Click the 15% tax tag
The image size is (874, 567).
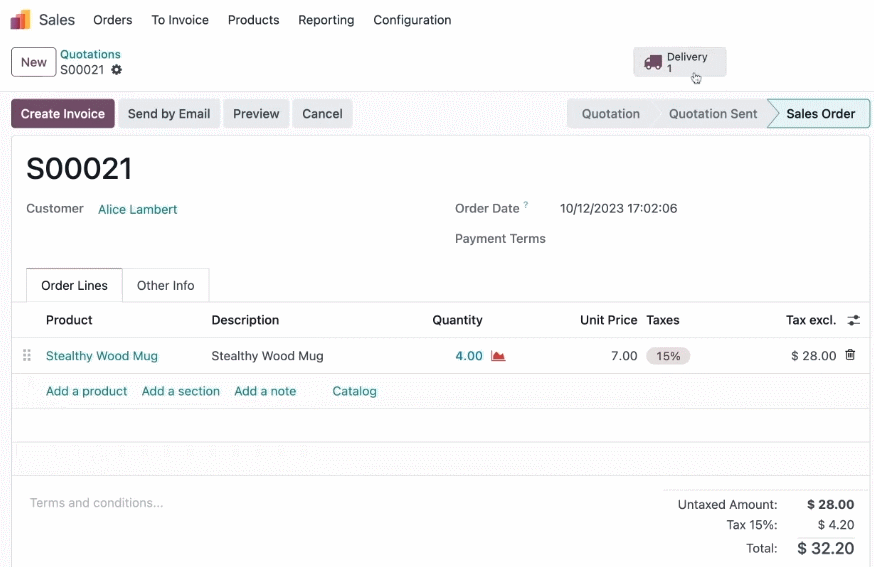point(668,356)
